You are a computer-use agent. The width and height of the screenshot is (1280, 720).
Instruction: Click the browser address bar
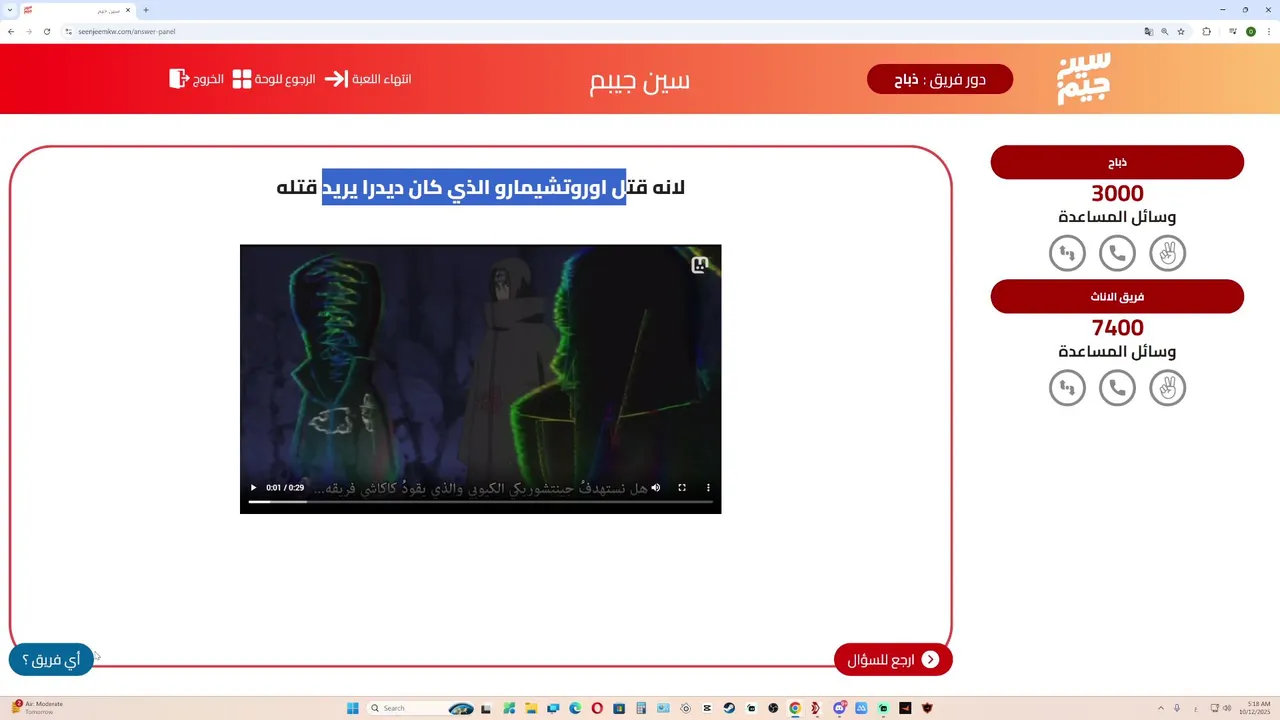click(x=600, y=31)
